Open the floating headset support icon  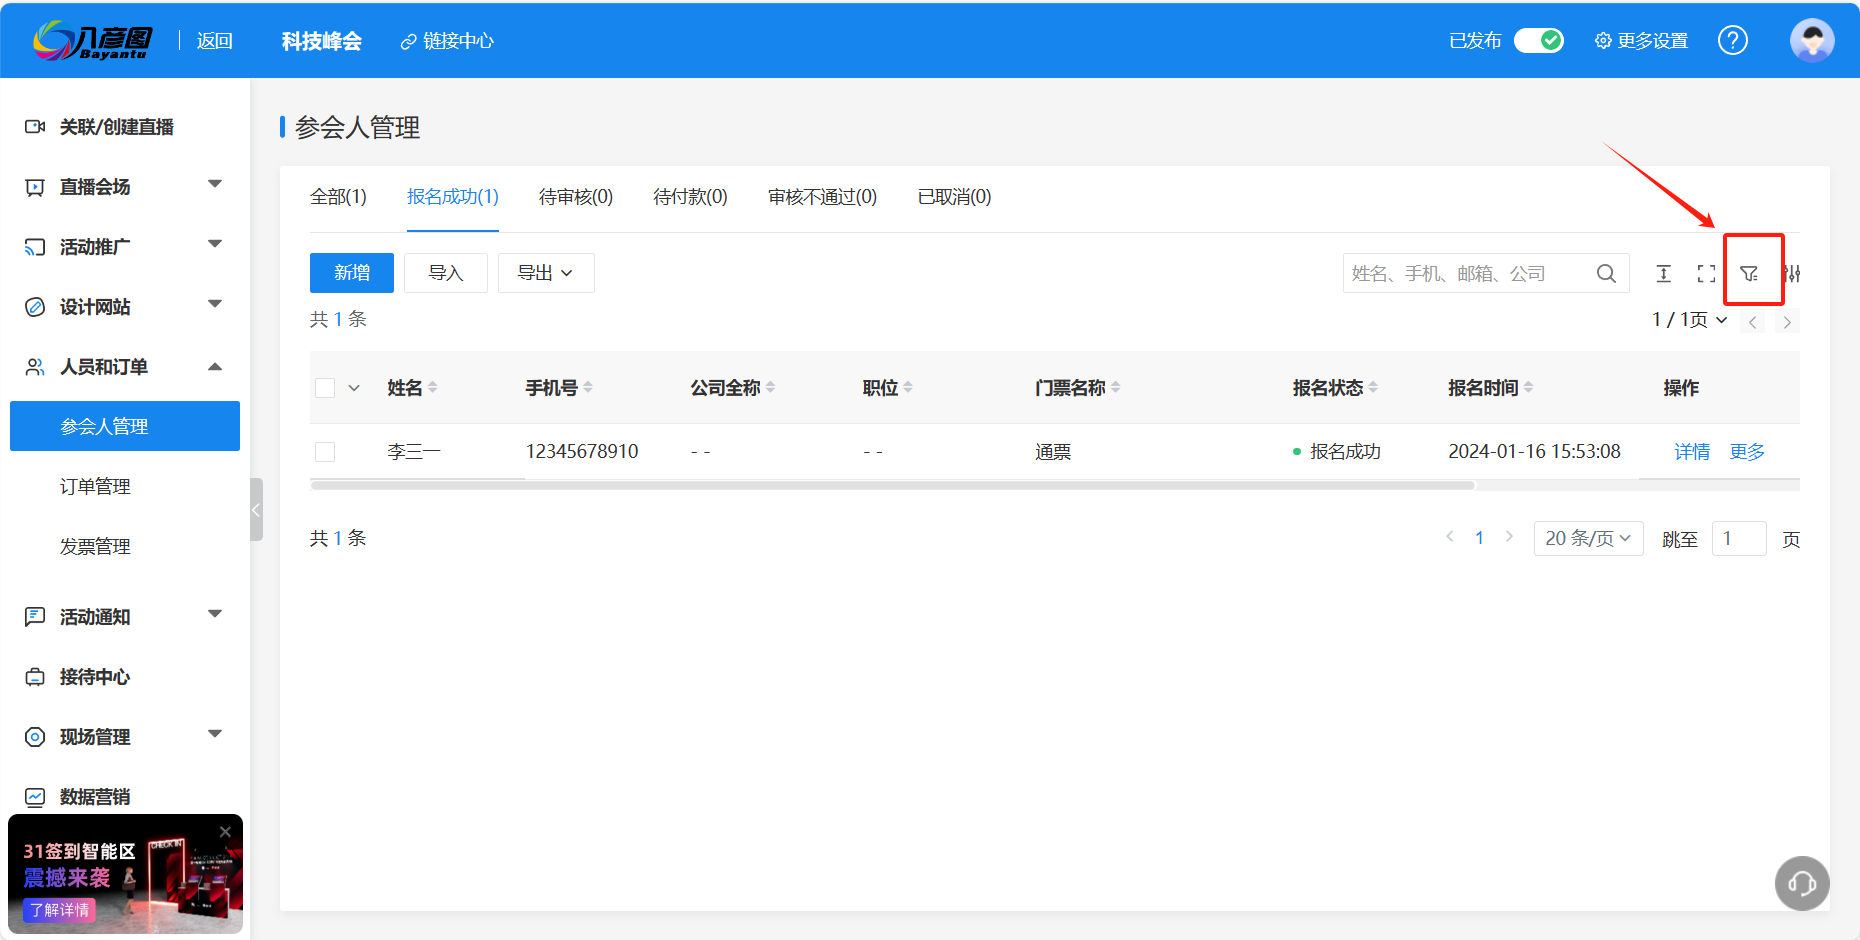(x=1801, y=883)
